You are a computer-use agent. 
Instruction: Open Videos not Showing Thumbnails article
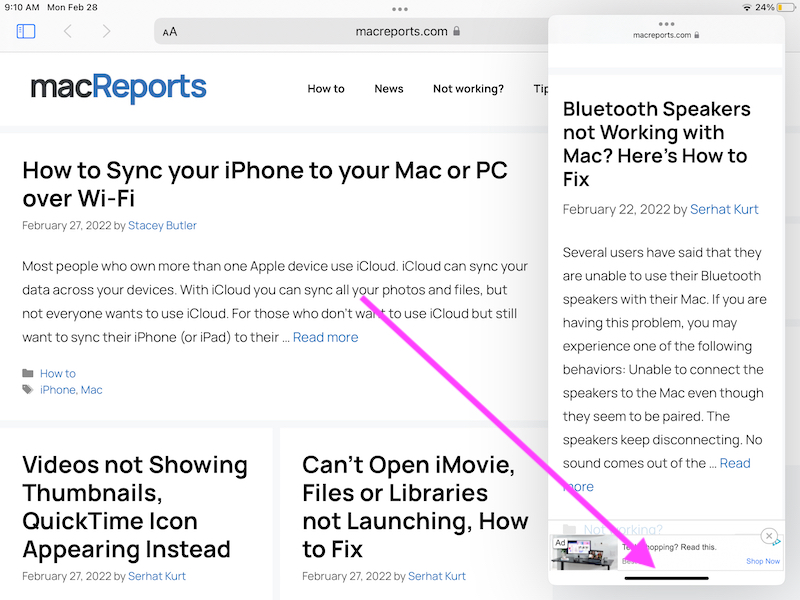(135, 507)
